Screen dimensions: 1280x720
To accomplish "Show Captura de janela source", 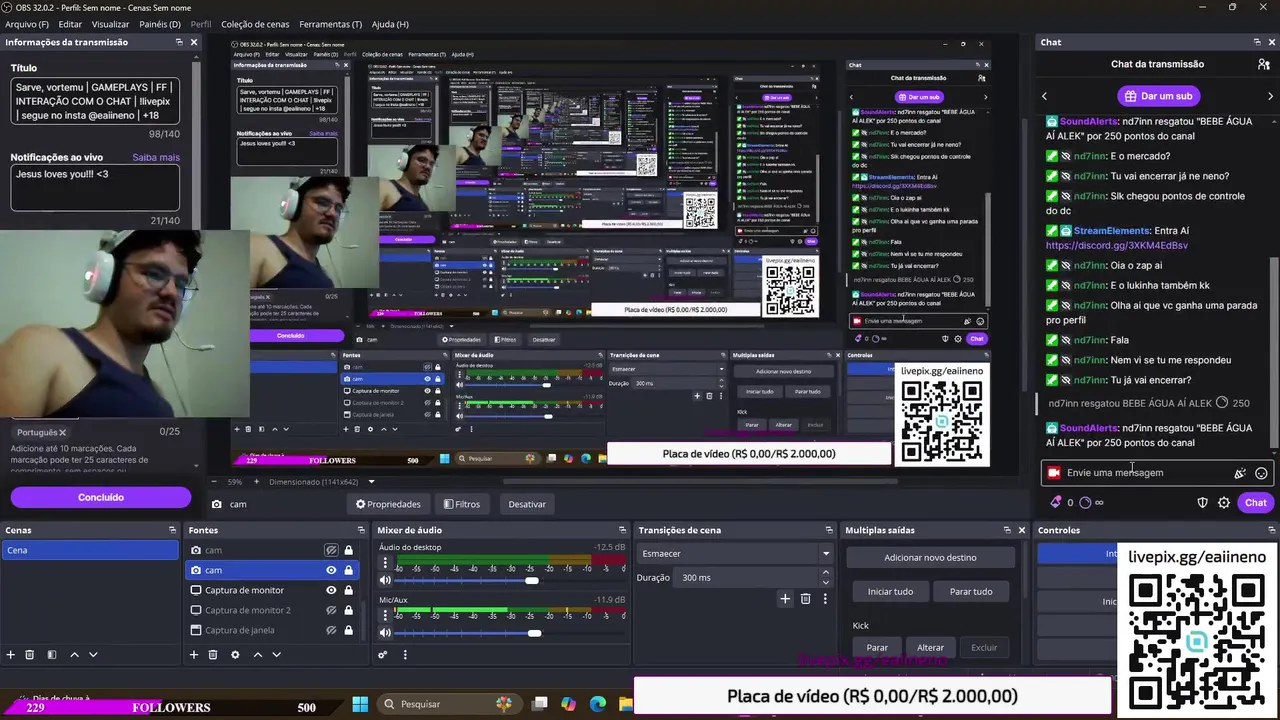I will pyautogui.click(x=331, y=630).
